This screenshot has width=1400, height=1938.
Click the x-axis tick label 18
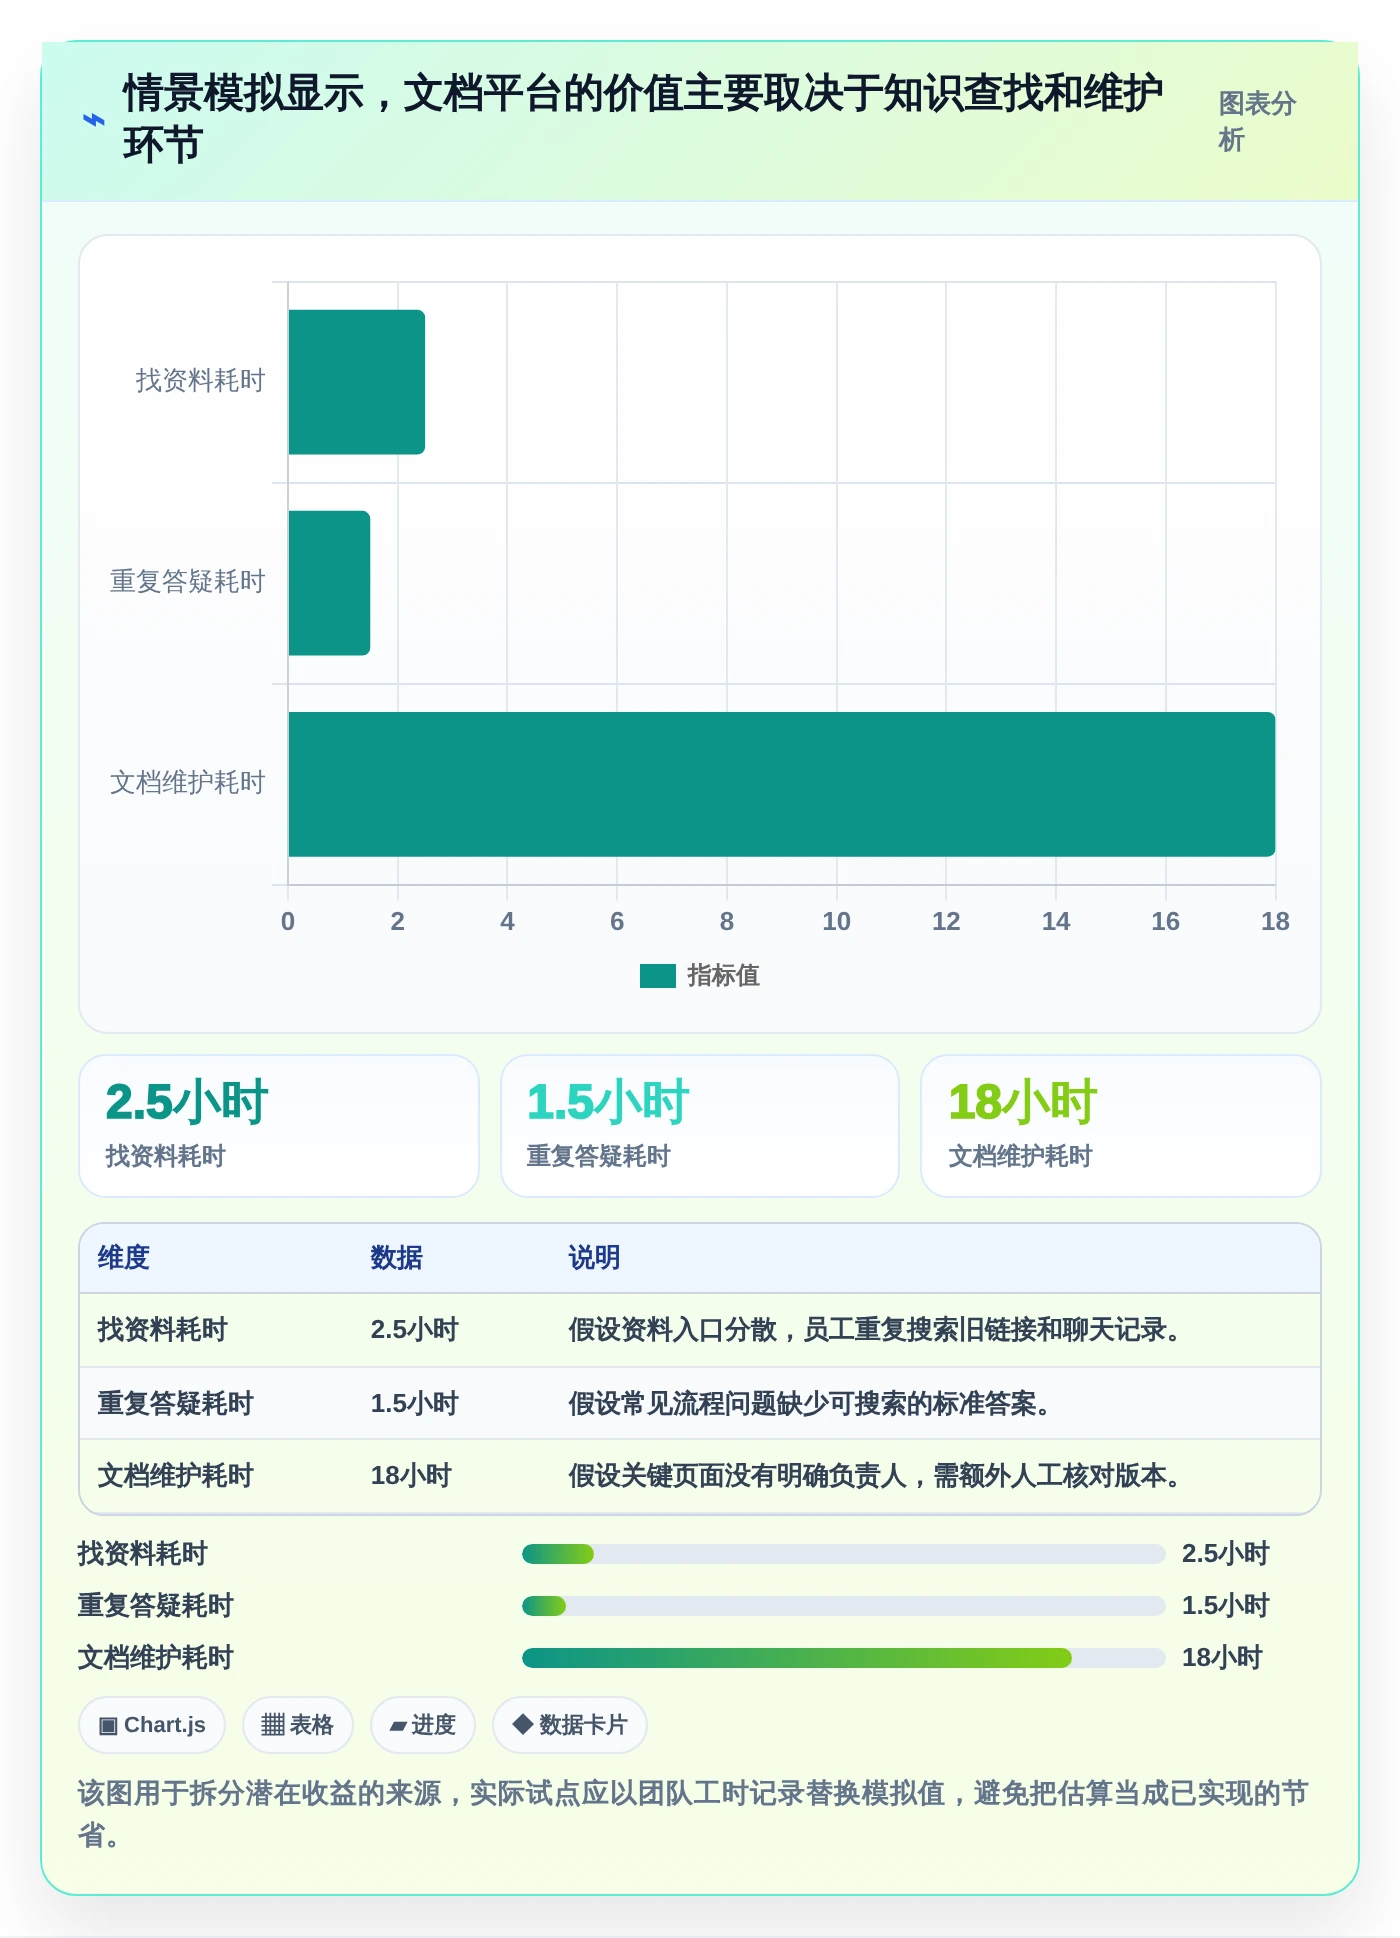tap(1275, 922)
